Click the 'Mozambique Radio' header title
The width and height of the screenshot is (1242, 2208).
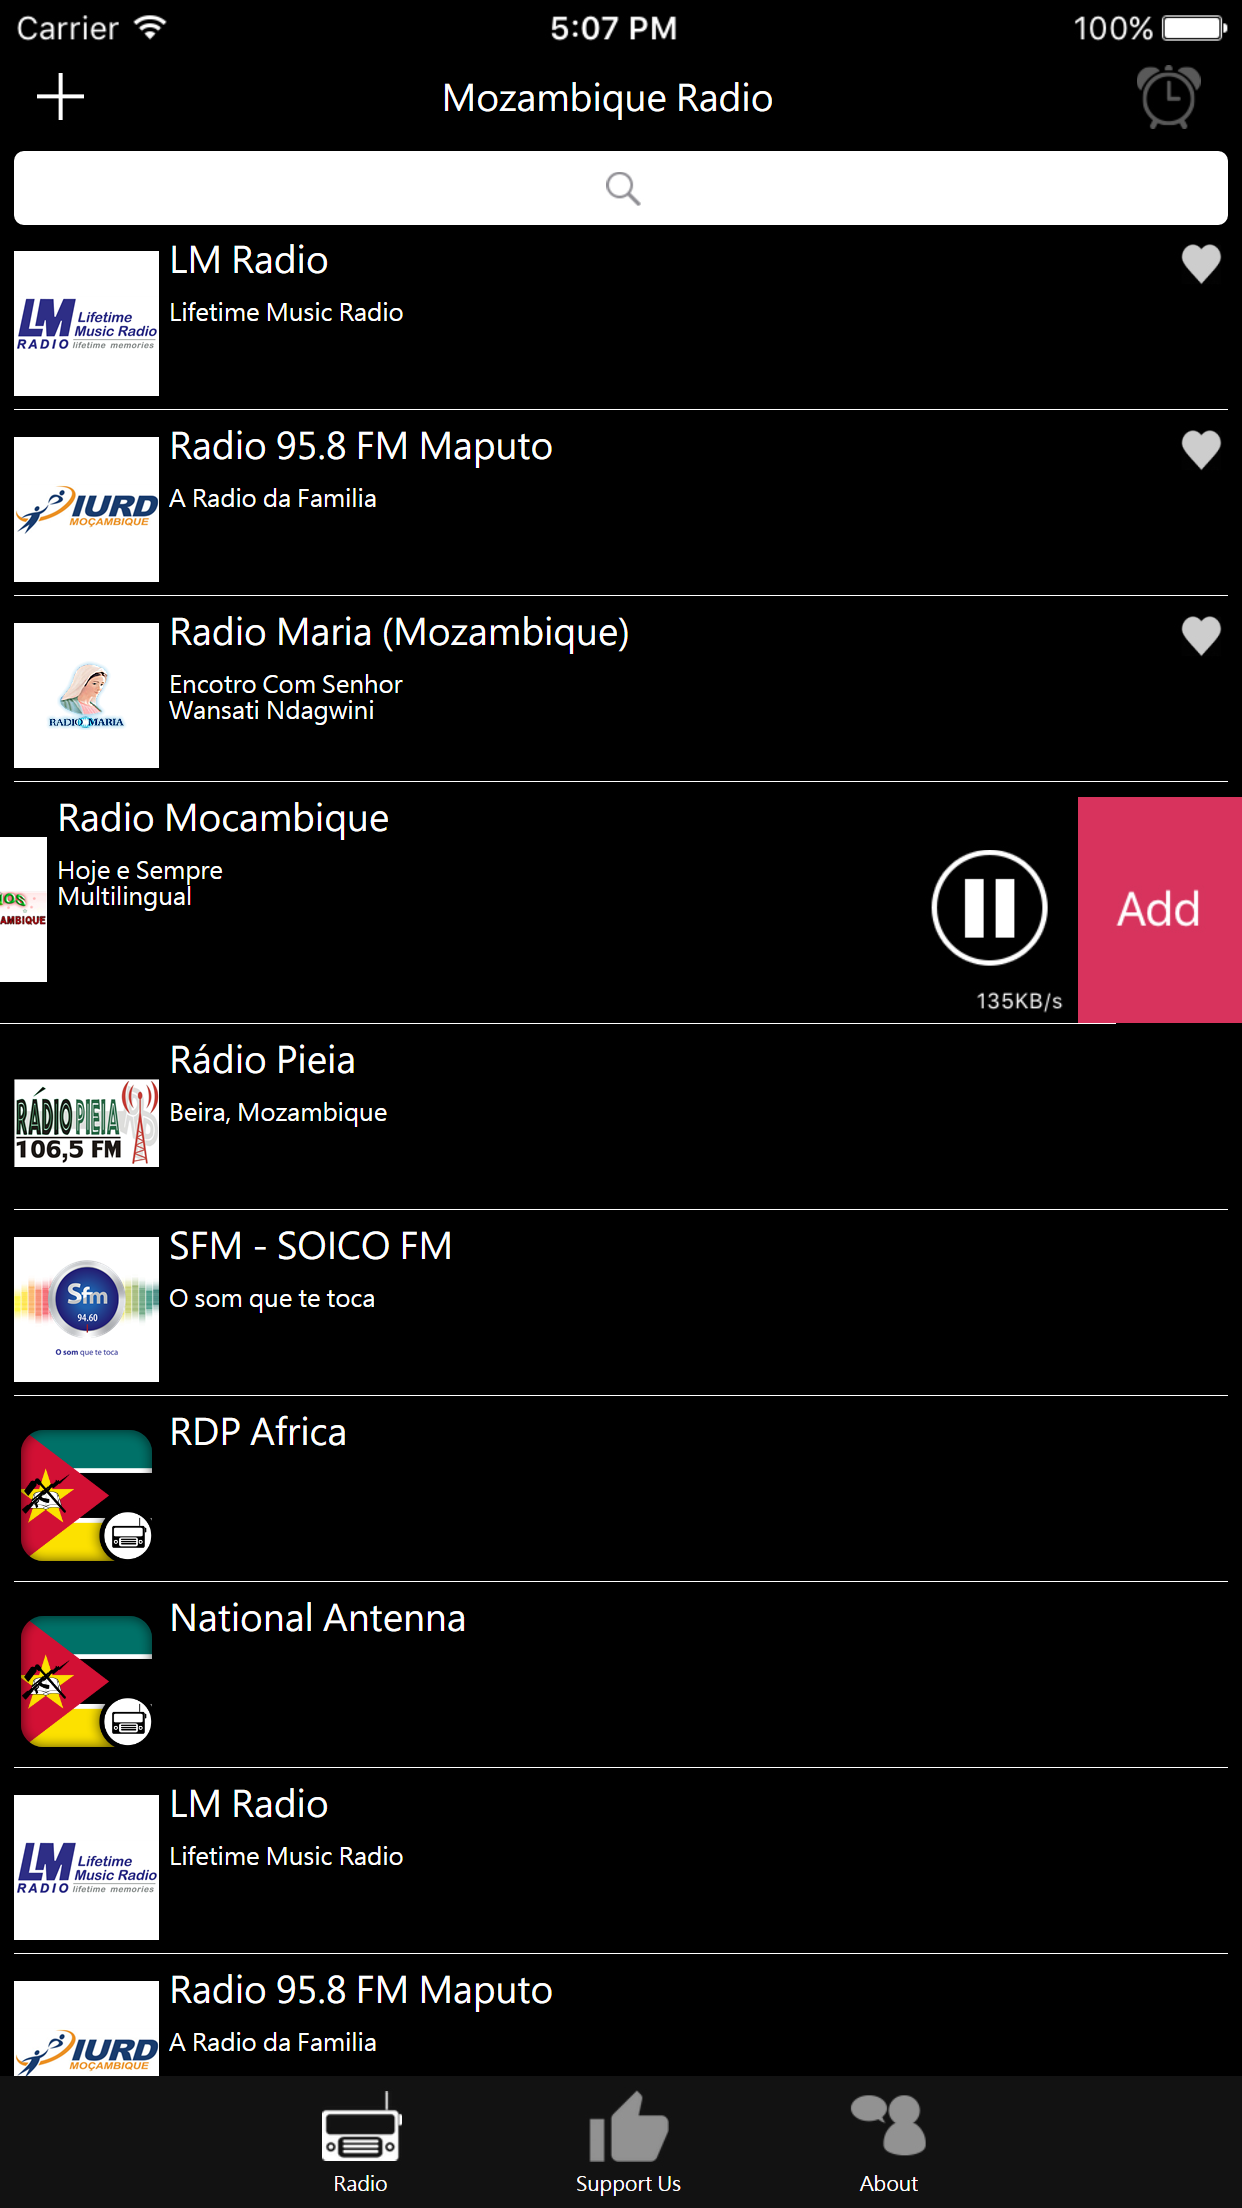(608, 98)
